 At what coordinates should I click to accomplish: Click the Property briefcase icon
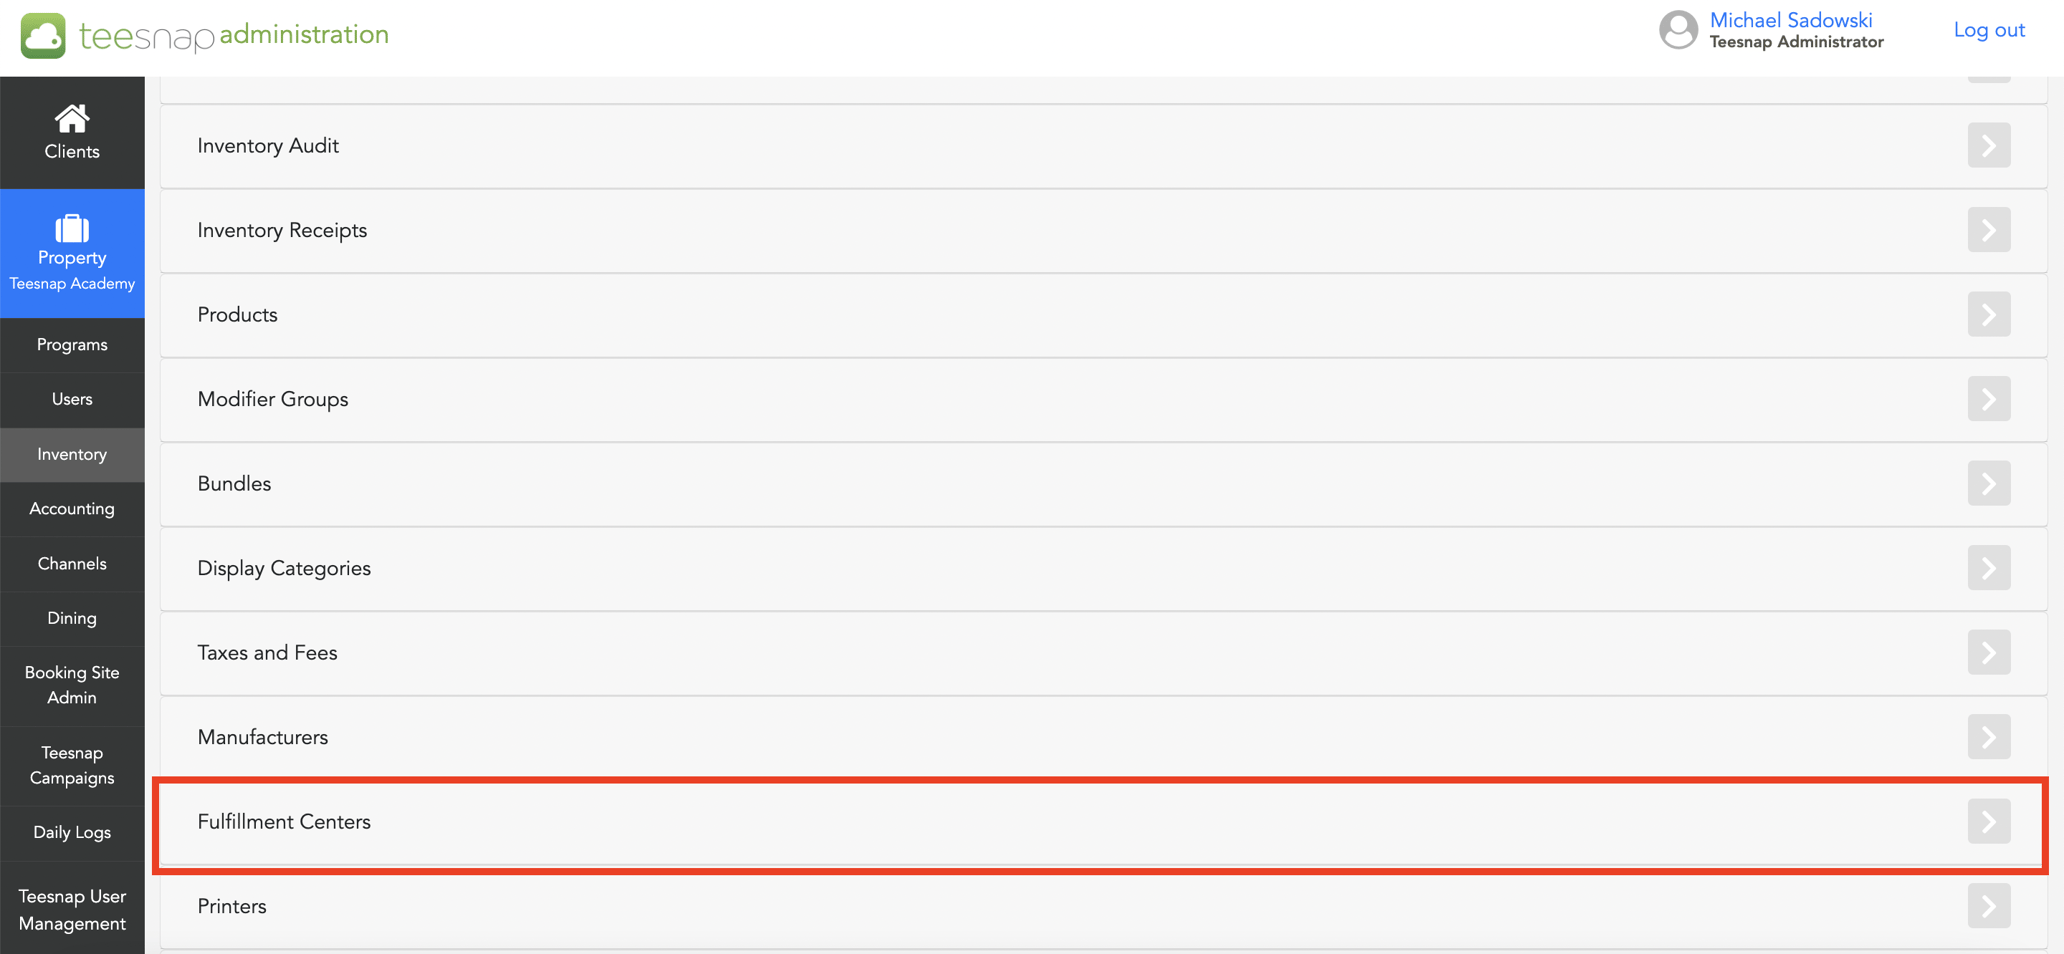(72, 229)
